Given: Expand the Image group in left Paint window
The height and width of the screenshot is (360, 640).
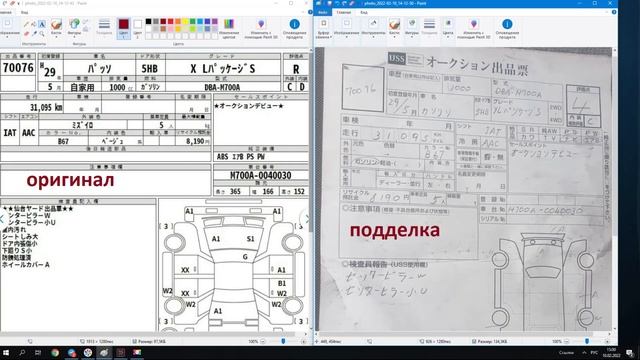Looking at the screenshot, I should coord(8,28).
